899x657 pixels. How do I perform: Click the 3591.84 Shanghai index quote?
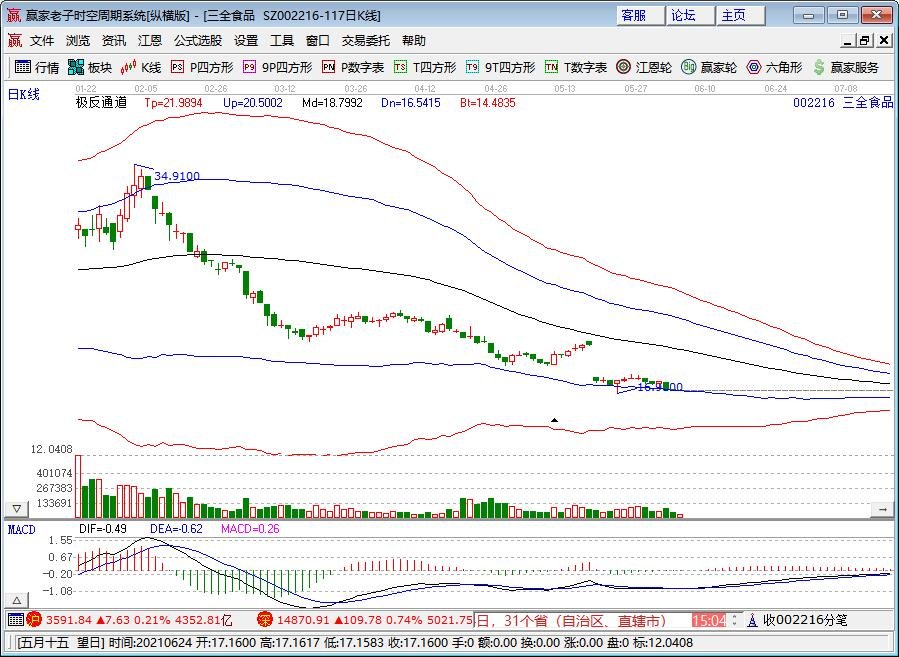pyautogui.click(x=69, y=620)
